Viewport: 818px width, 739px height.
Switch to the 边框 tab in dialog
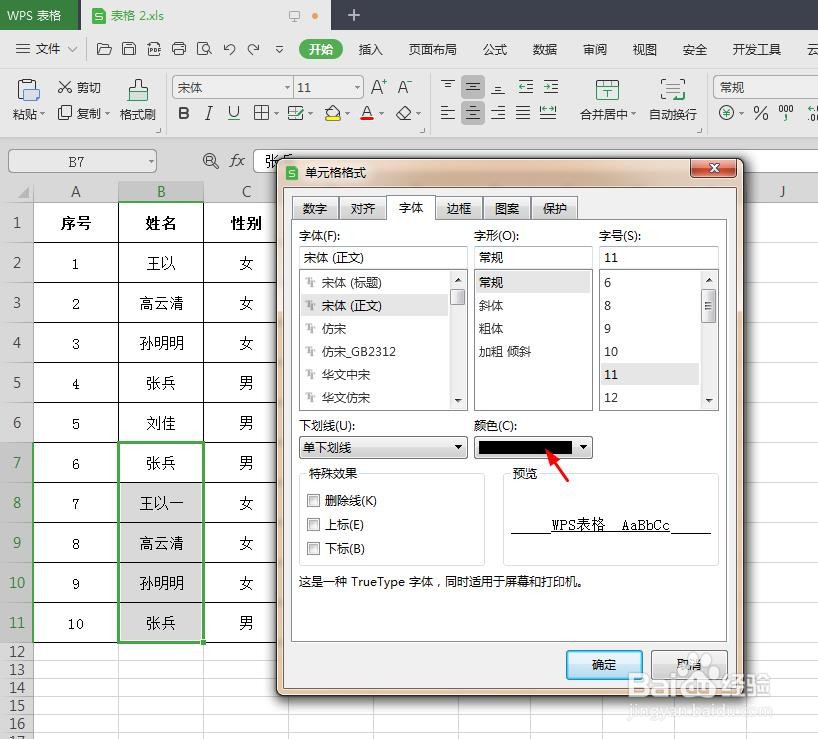pos(458,208)
